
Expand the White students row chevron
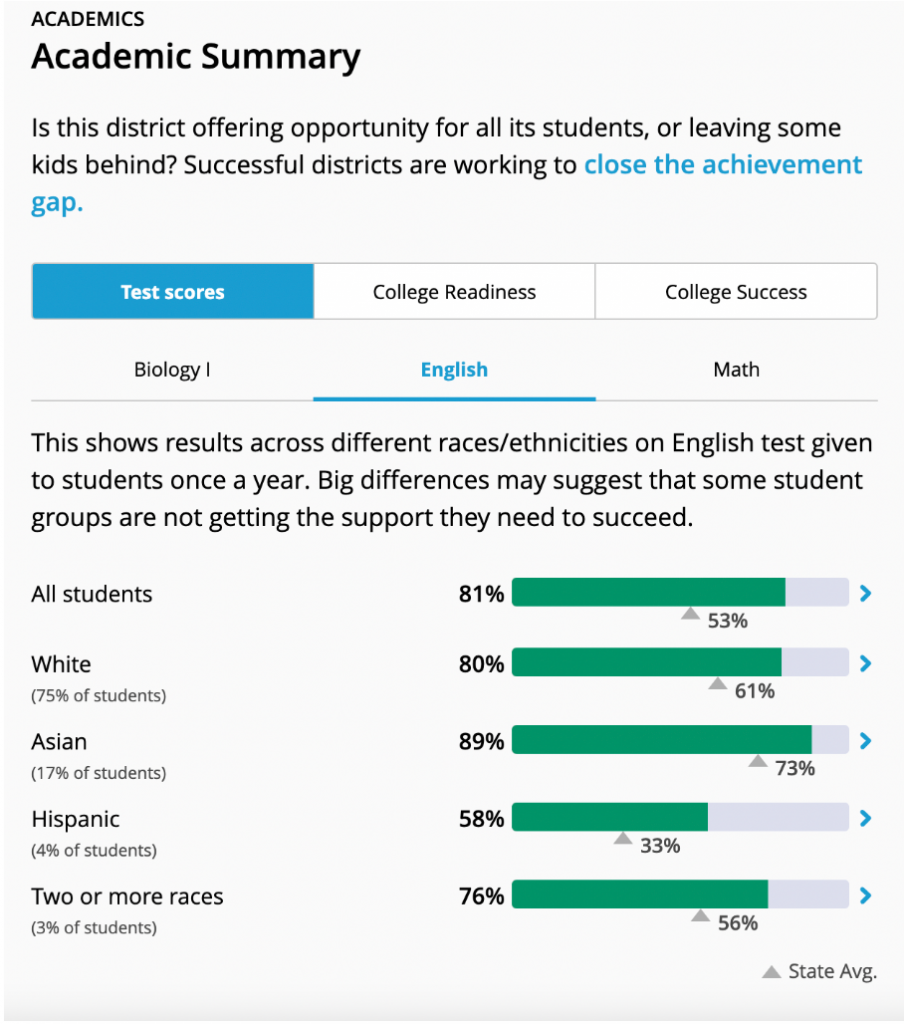tap(866, 663)
